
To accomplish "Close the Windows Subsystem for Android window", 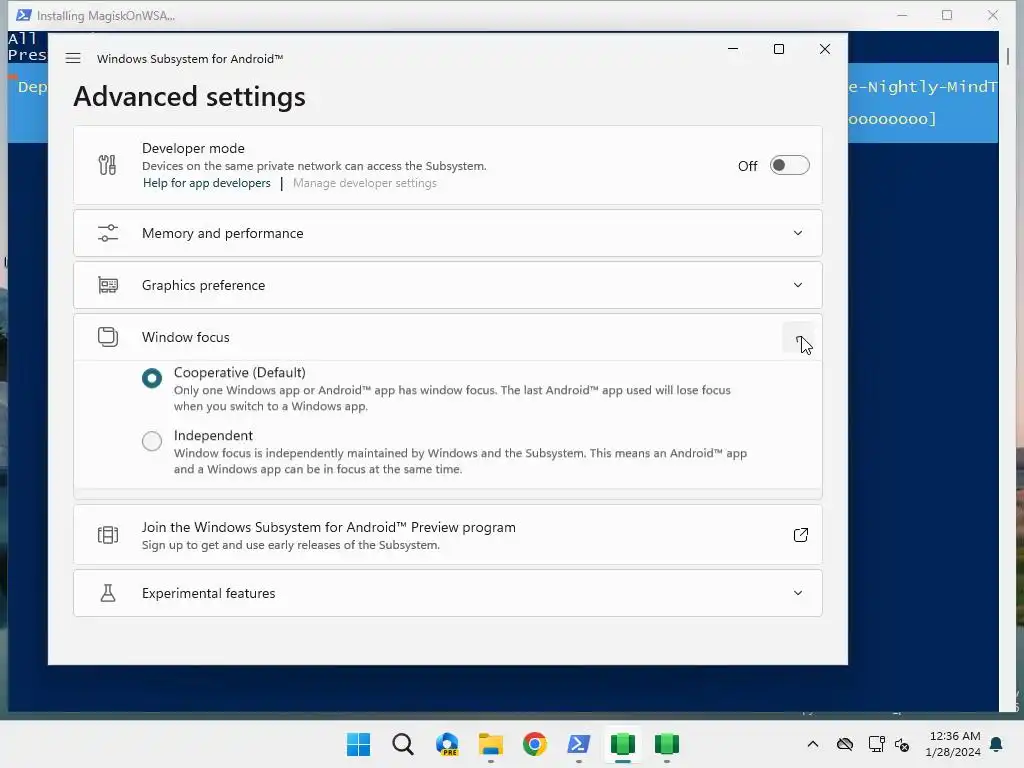I will coord(825,49).
